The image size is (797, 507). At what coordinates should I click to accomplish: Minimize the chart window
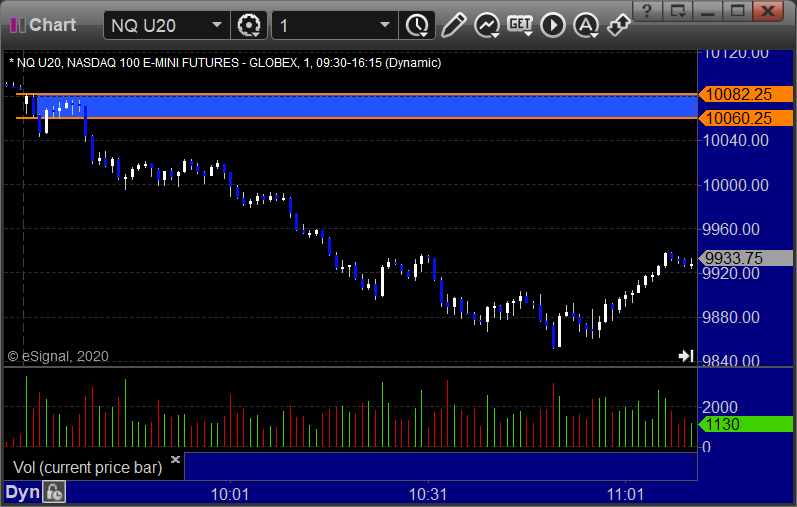[x=708, y=11]
